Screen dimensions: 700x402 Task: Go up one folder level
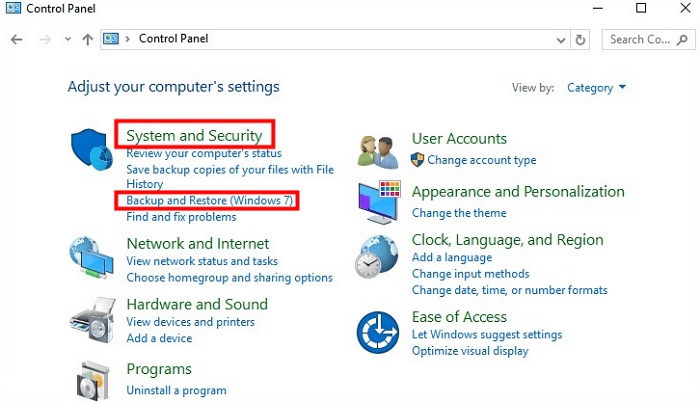pos(88,40)
